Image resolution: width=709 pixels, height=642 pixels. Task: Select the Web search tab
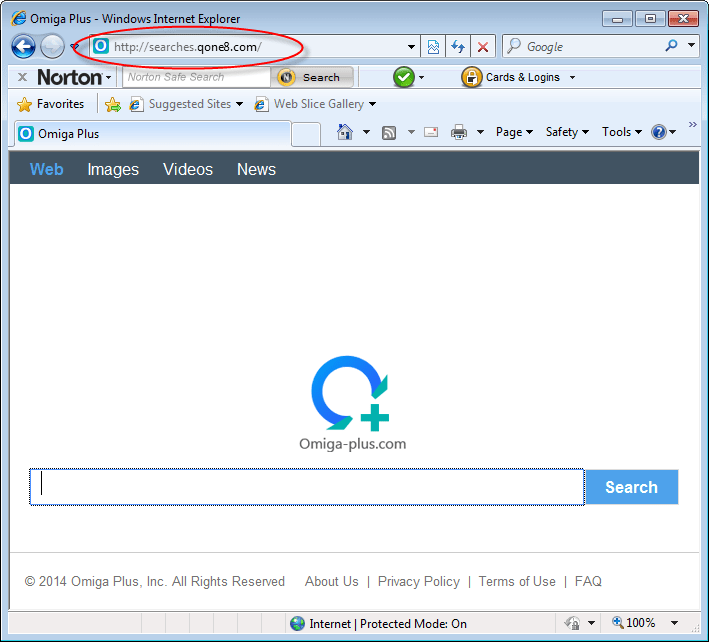(47, 170)
